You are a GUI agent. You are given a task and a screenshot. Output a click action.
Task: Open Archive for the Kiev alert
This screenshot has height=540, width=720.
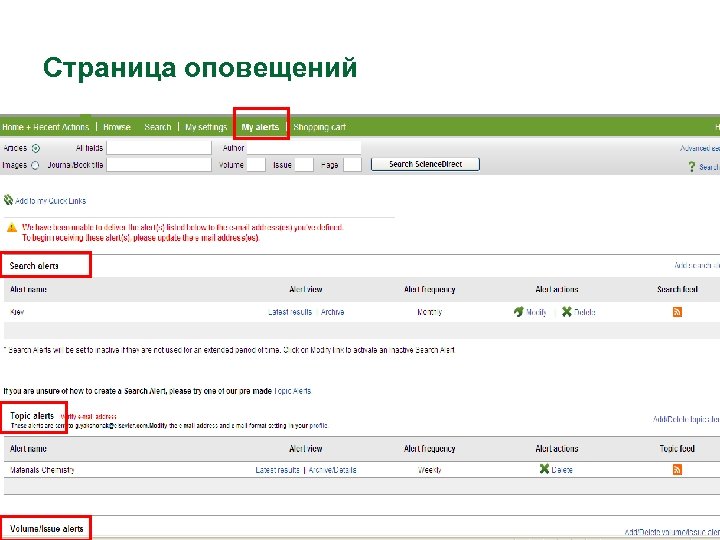(x=332, y=312)
